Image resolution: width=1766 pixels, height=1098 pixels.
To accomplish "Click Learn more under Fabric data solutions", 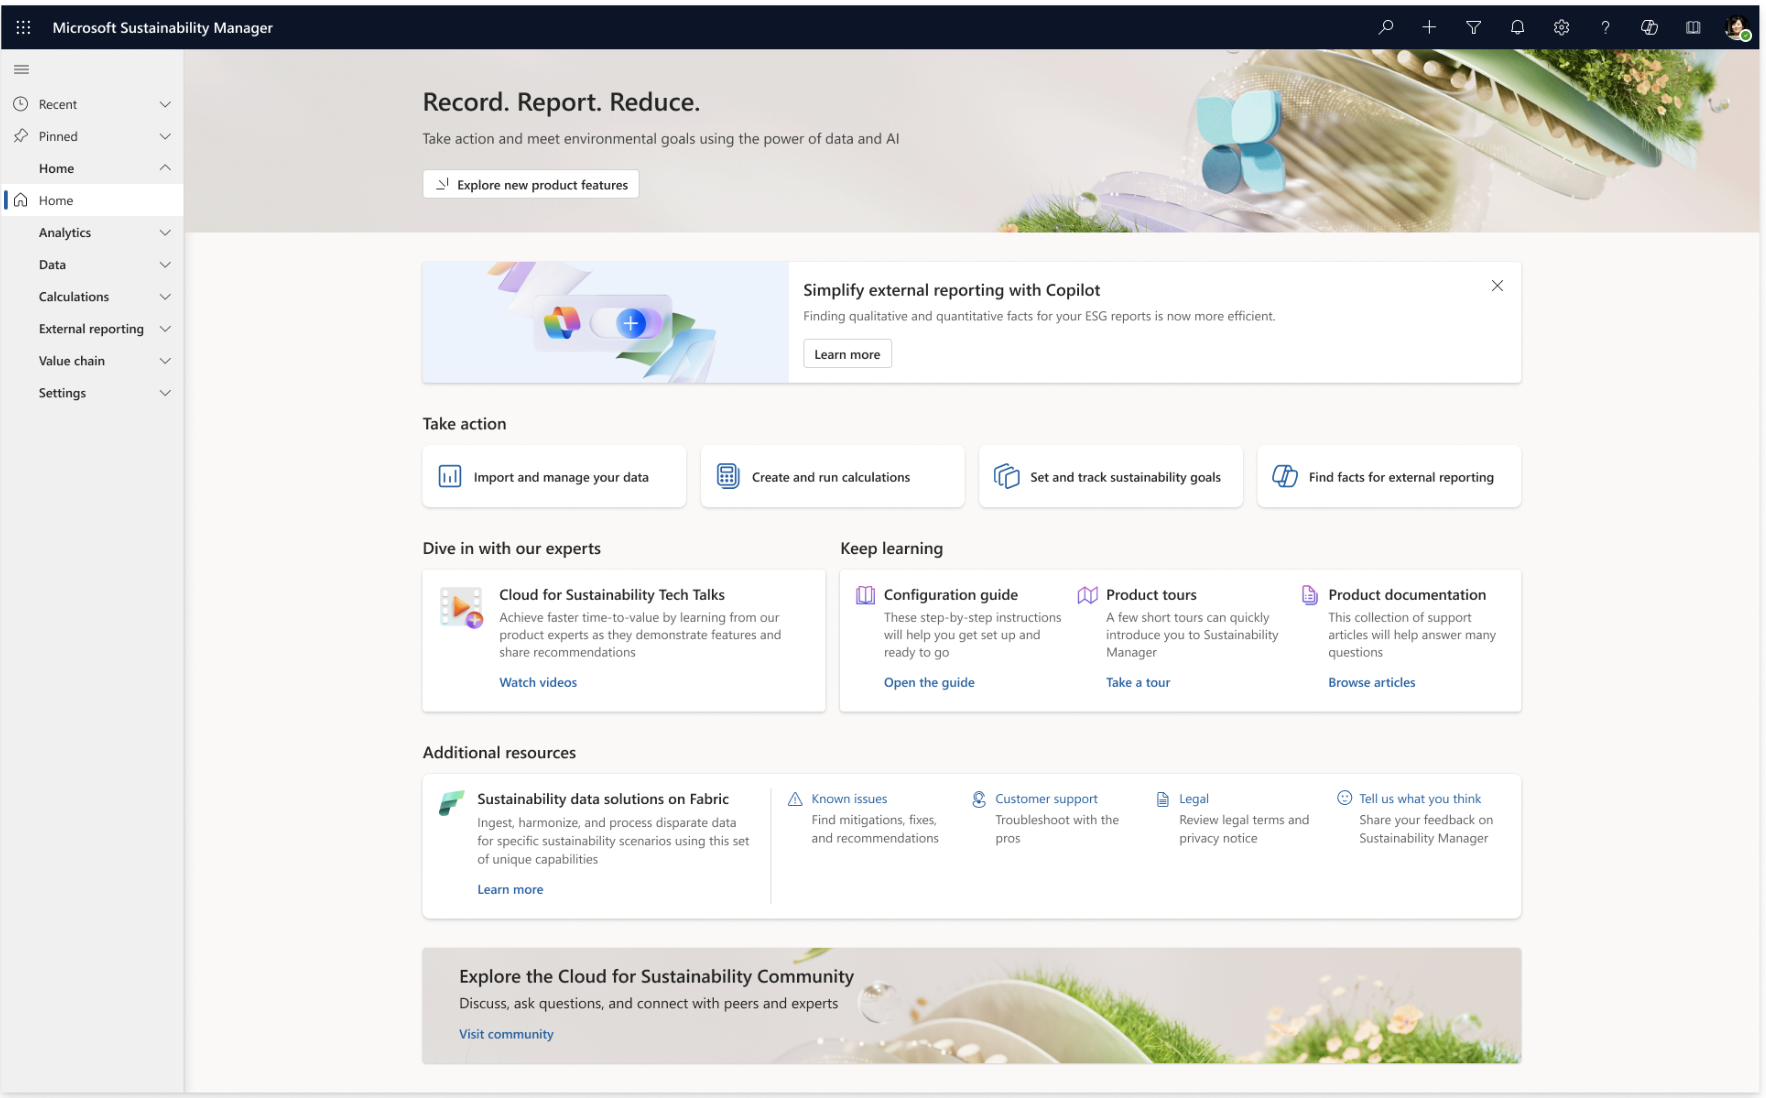I will (510, 889).
